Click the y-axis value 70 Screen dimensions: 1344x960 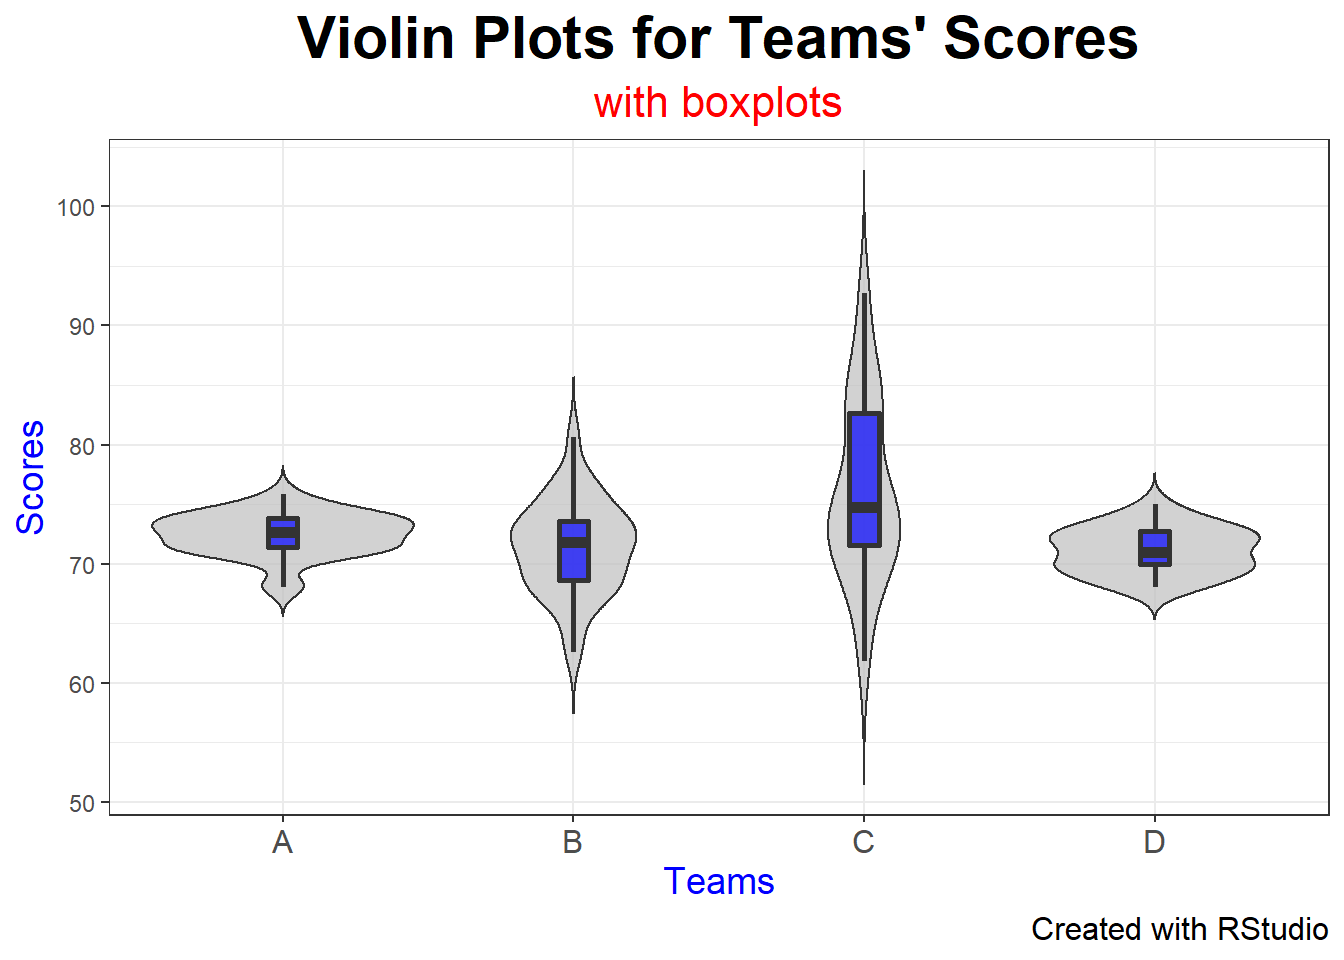(x=82, y=566)
